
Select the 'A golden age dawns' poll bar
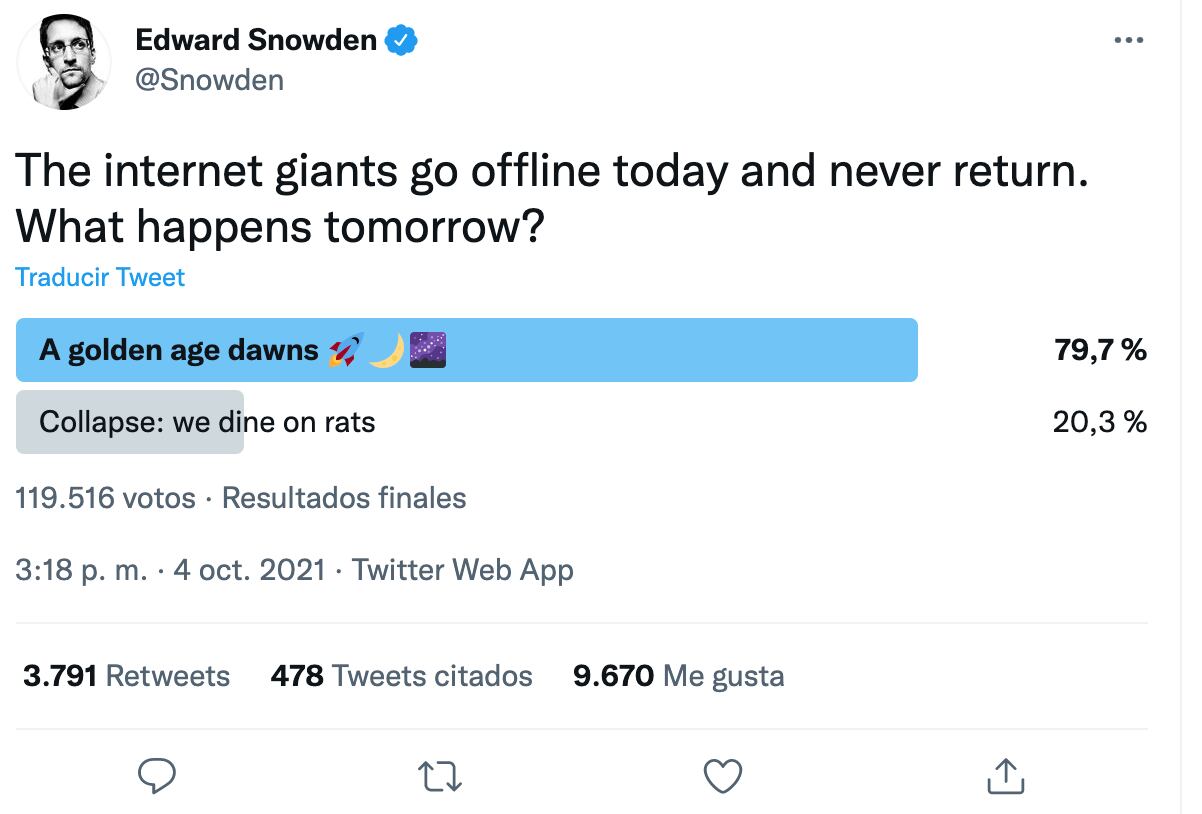(x=466, y=350)
